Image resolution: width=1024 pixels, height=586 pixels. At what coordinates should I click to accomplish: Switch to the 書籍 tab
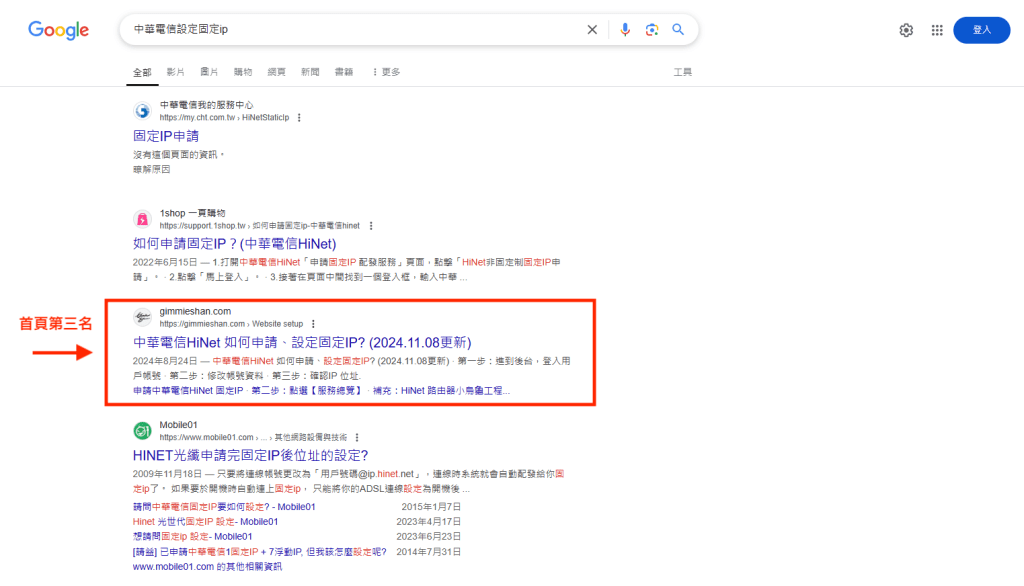[x=344, y=72]
